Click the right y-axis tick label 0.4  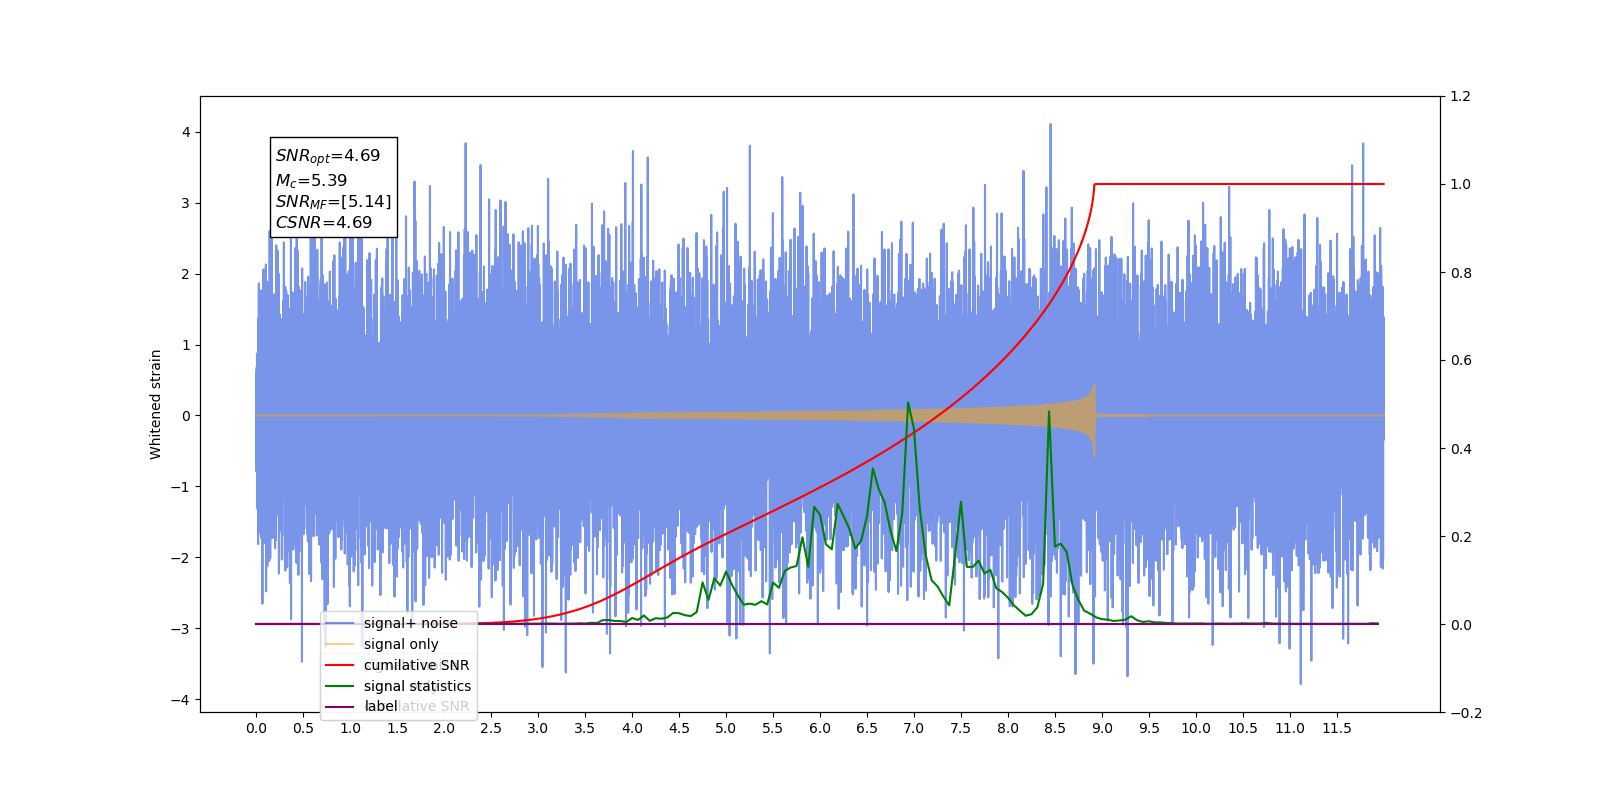point(1461,449)
